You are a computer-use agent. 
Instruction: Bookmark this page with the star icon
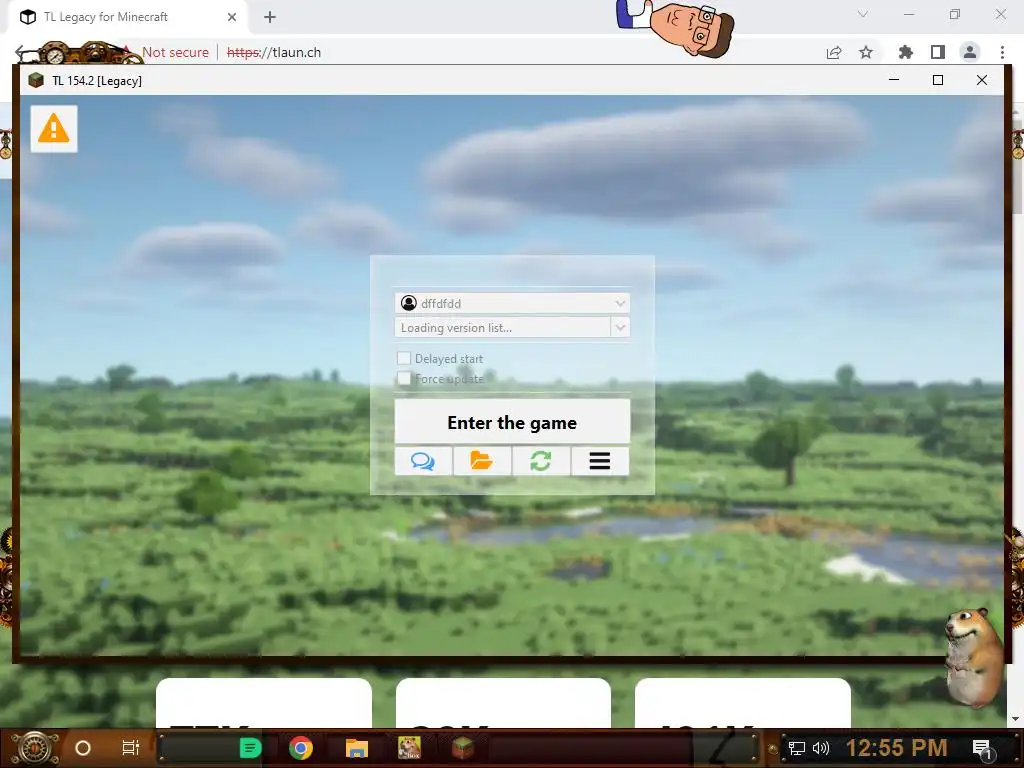[866, 52]
